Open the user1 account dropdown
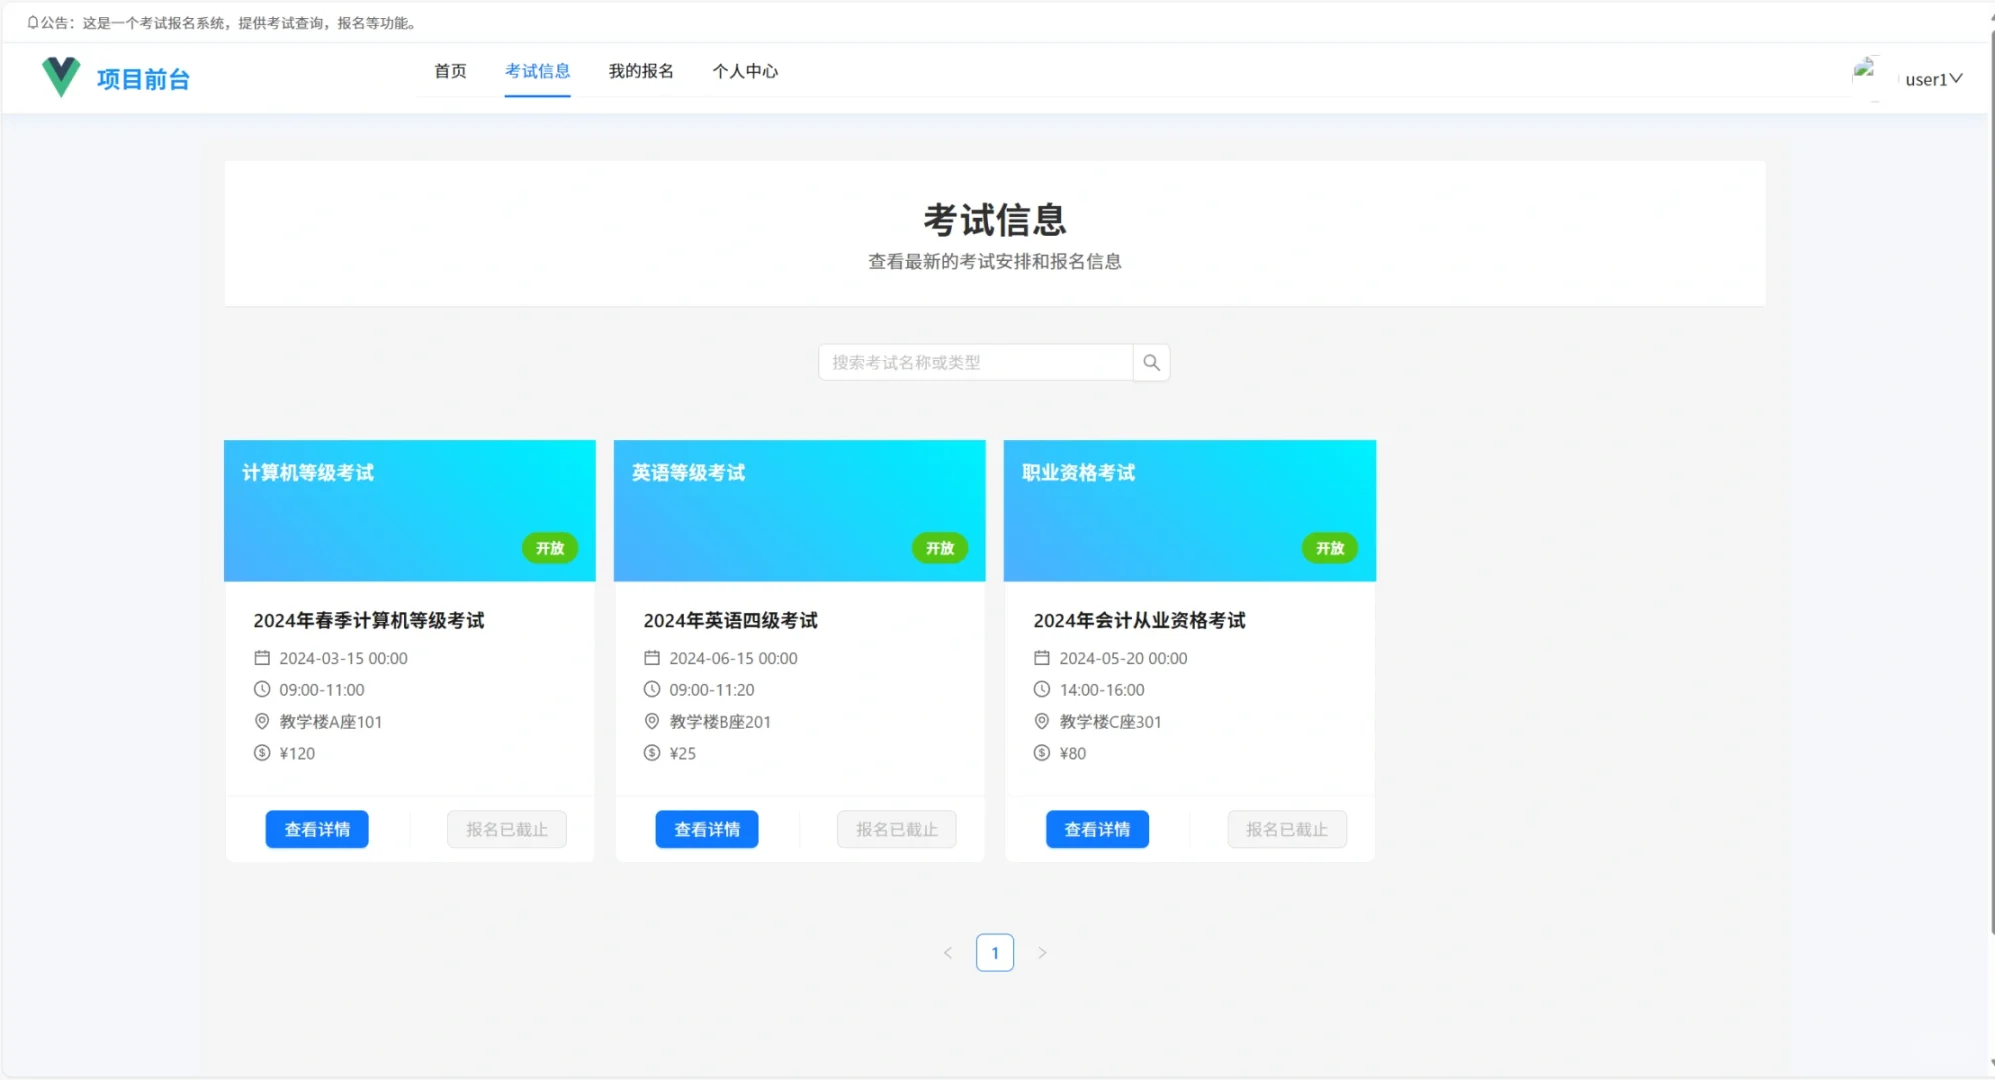Screen dimensions: 1995x1080 [1928, 79]
